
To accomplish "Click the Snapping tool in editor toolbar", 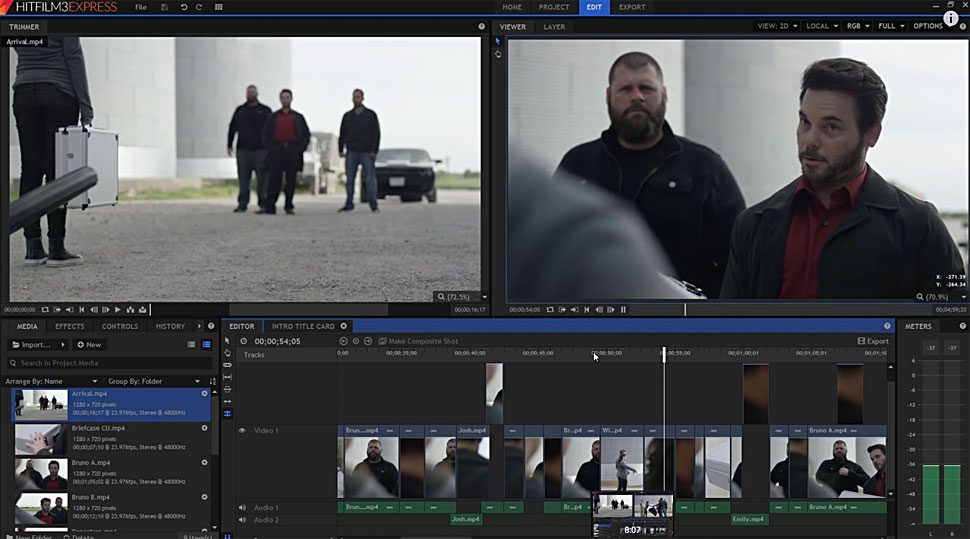I will coord(227,413).
